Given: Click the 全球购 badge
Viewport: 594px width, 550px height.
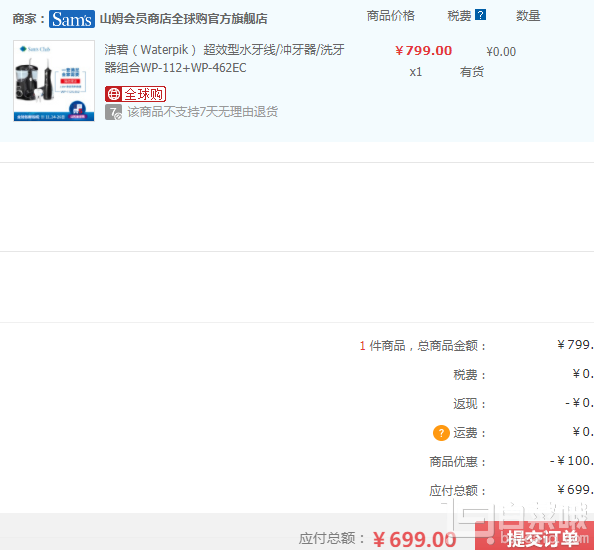Looking at the screenshot, I should (x=136, y=94).
